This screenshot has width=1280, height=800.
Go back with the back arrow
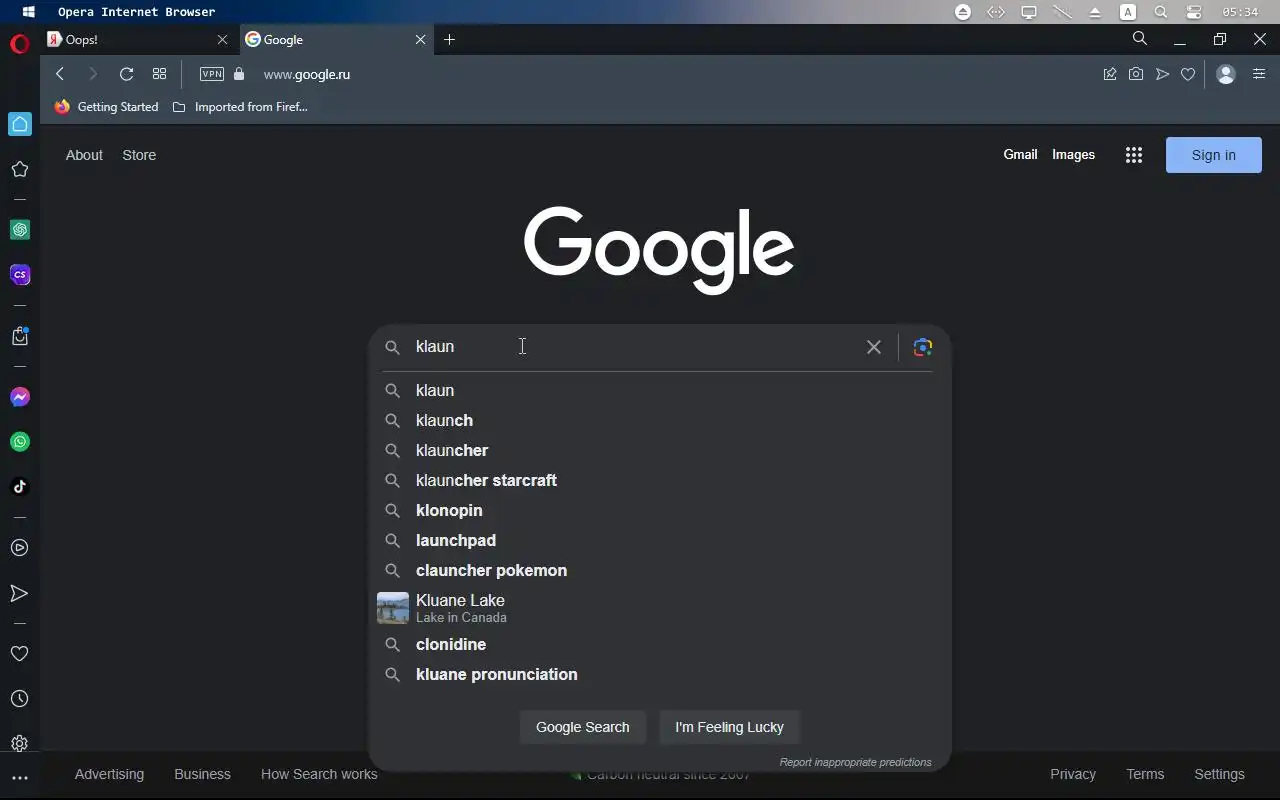click(60, 74)
